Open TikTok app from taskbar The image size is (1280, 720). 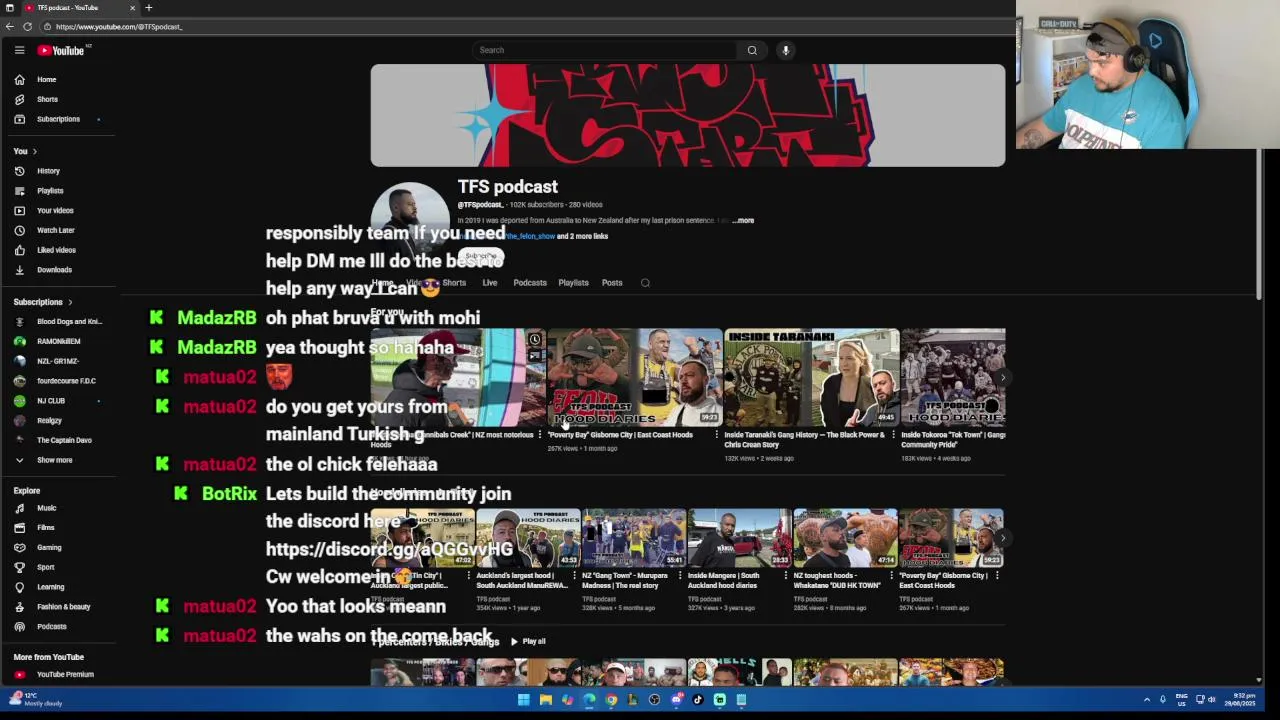698,700
